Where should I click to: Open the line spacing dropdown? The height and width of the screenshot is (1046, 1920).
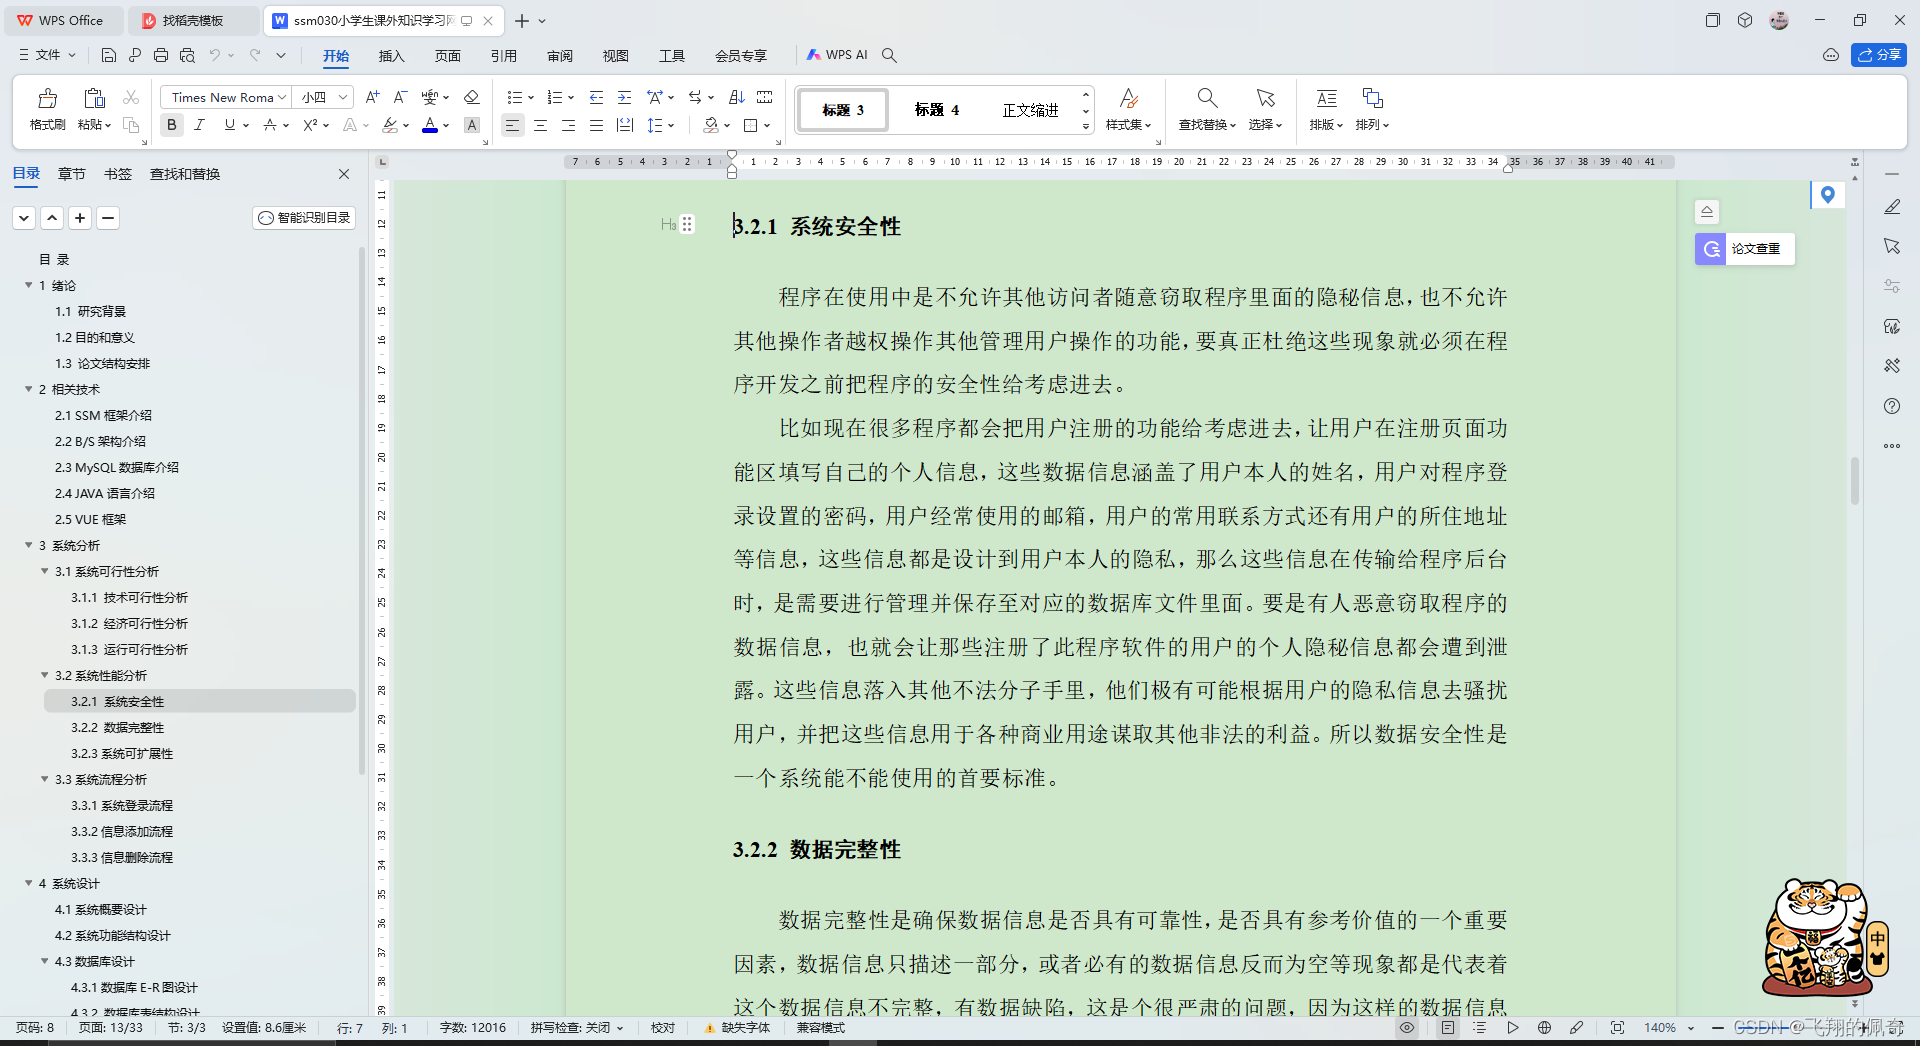(671, 125)
